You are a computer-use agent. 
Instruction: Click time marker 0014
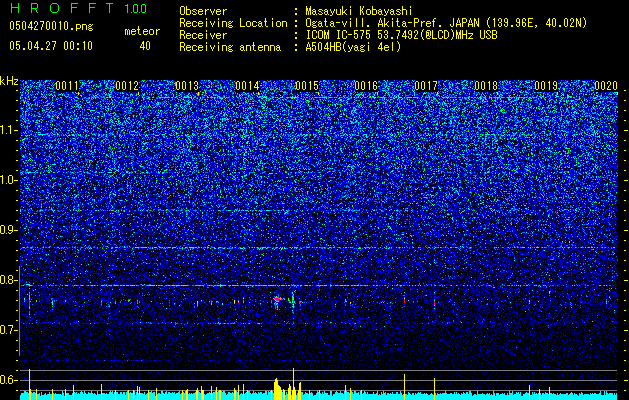pyautogui.click(x=247, y=86)
